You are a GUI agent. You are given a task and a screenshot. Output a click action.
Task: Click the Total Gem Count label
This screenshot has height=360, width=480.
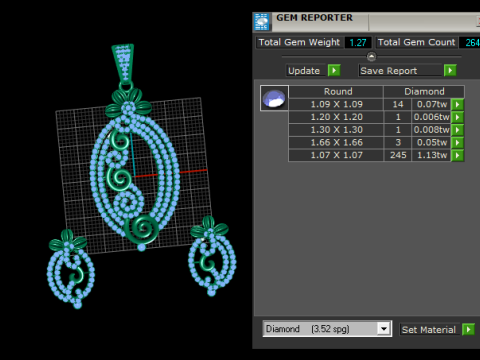coord(416,42)
